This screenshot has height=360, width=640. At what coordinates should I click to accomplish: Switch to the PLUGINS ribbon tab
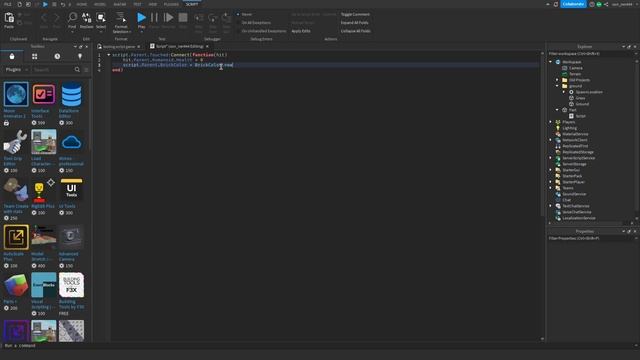click(x=171, y=4)
